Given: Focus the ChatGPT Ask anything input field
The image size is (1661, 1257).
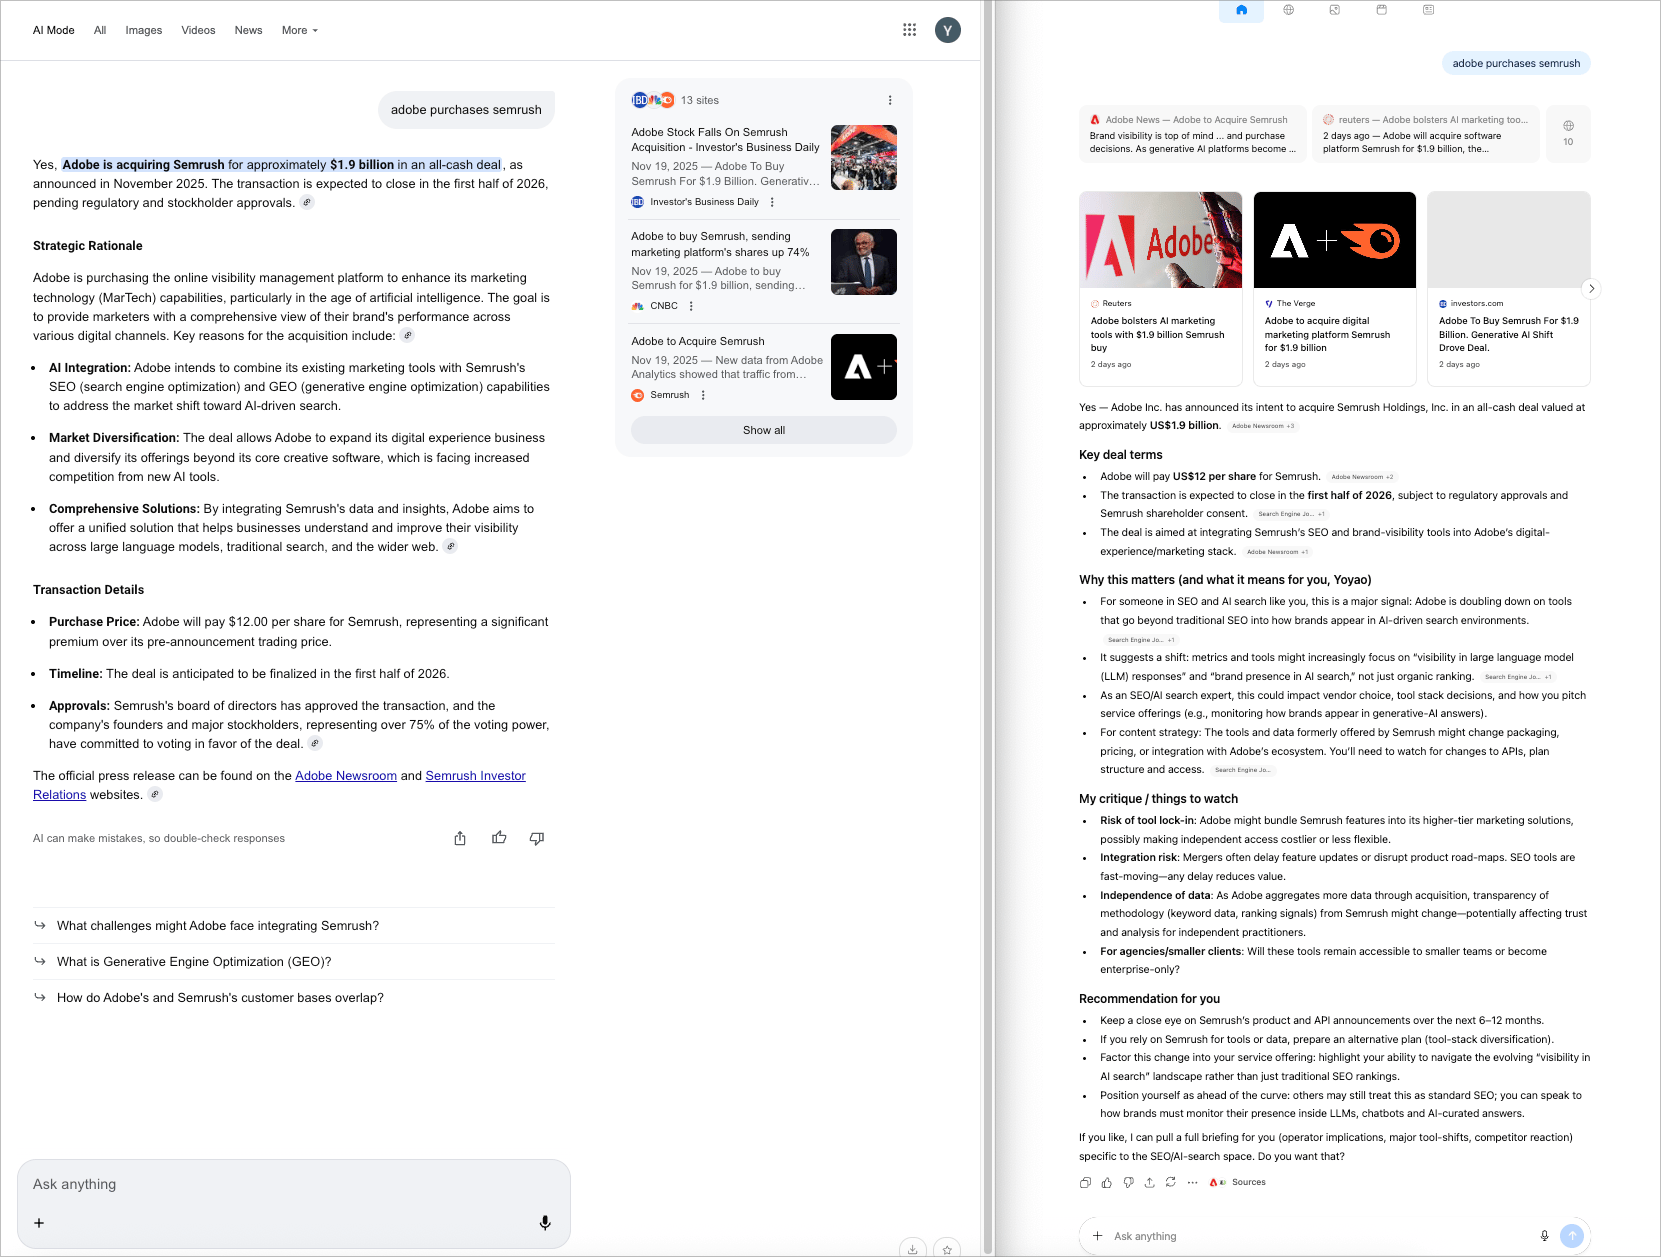Looking at the screenshot, I should [1320, 1236].
